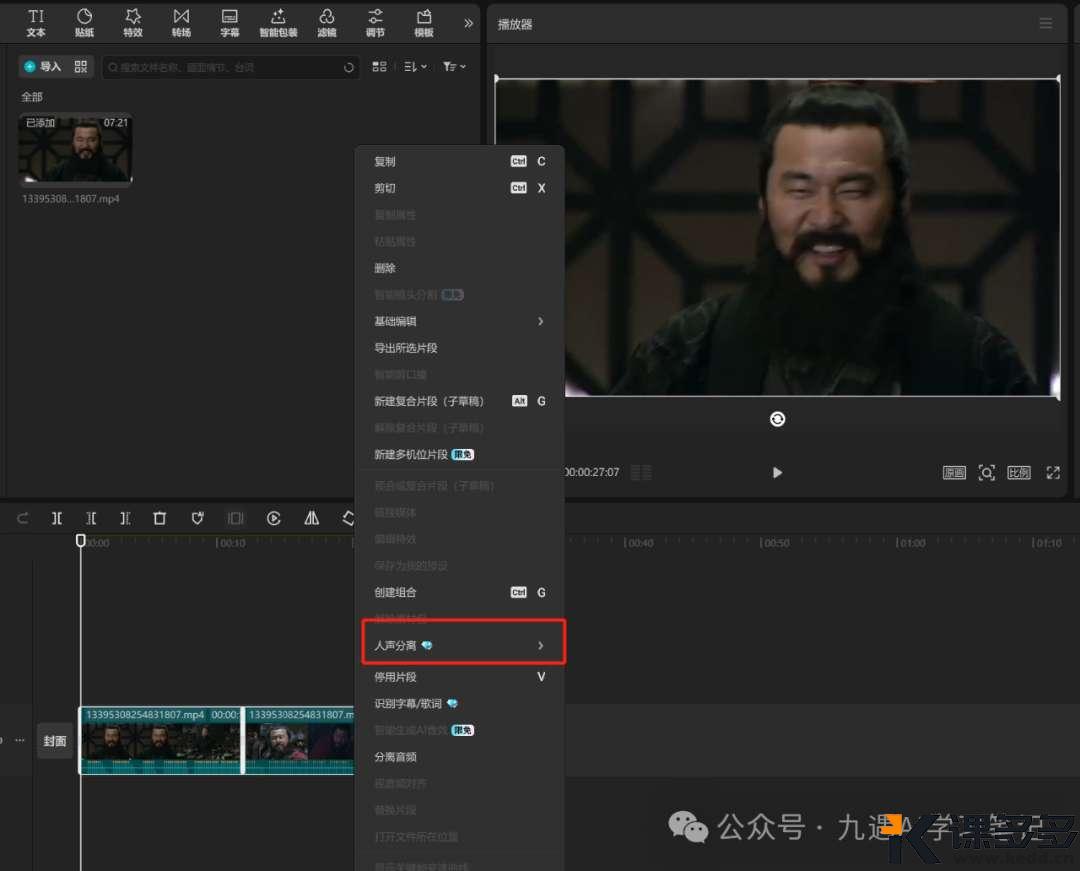Choose 创建组合 from the context menu

(x=460, y=592)
